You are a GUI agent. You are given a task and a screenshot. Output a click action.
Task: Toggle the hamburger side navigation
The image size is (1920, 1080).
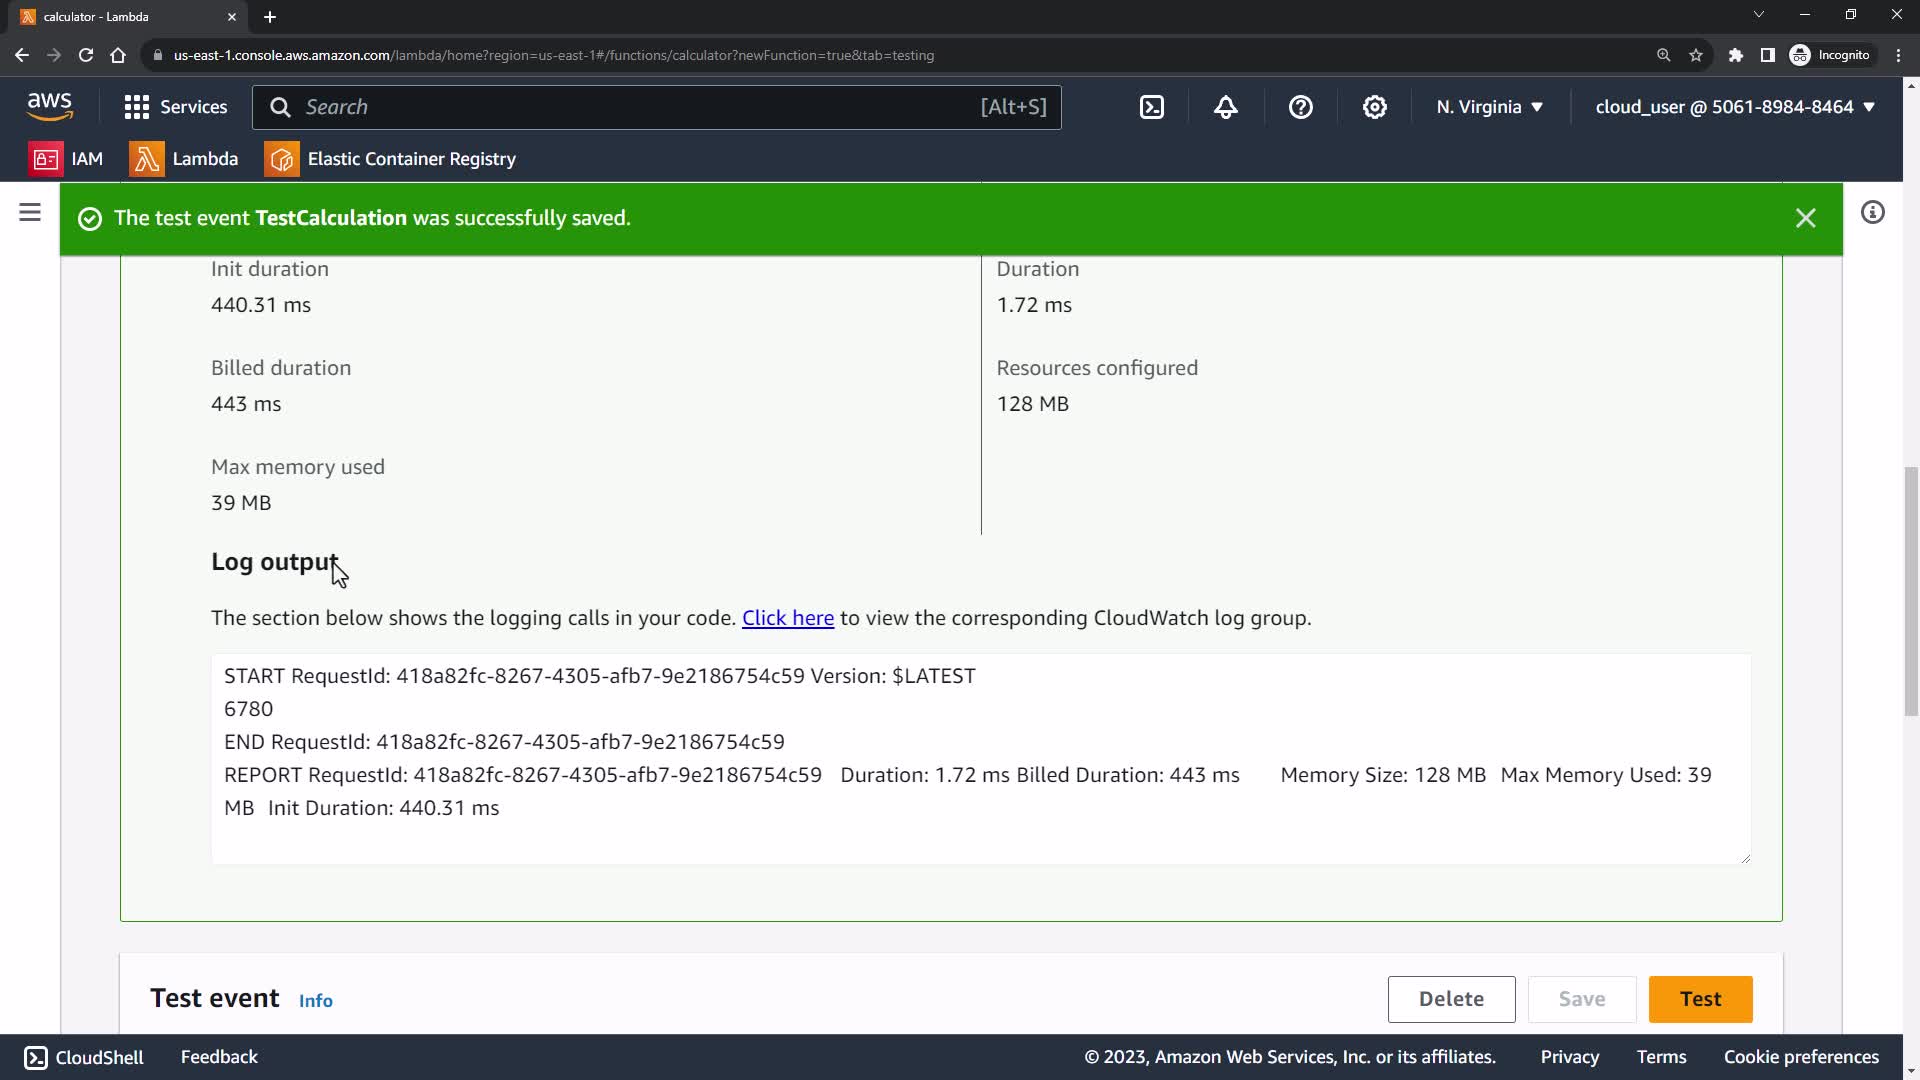coord(30,212)
